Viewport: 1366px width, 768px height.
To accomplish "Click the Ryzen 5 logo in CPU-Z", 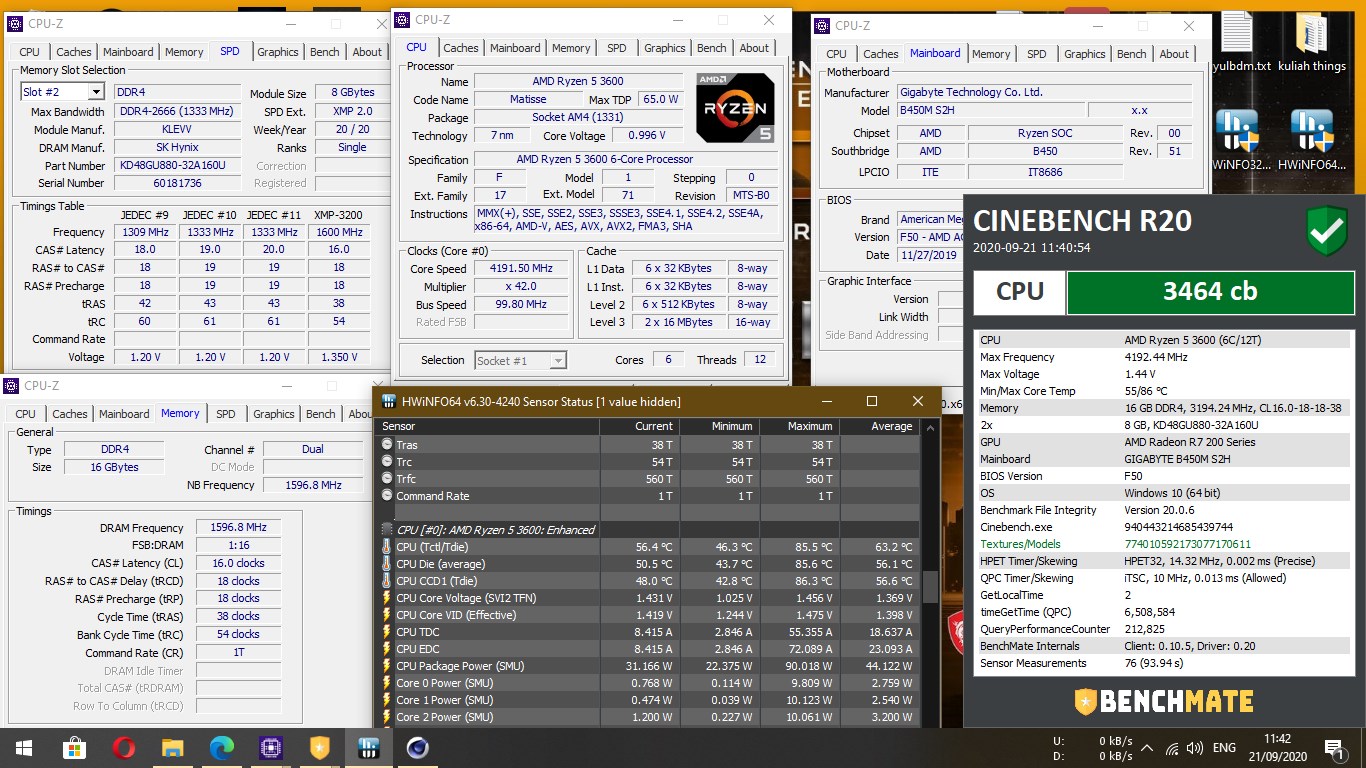I will coord(735,107).
